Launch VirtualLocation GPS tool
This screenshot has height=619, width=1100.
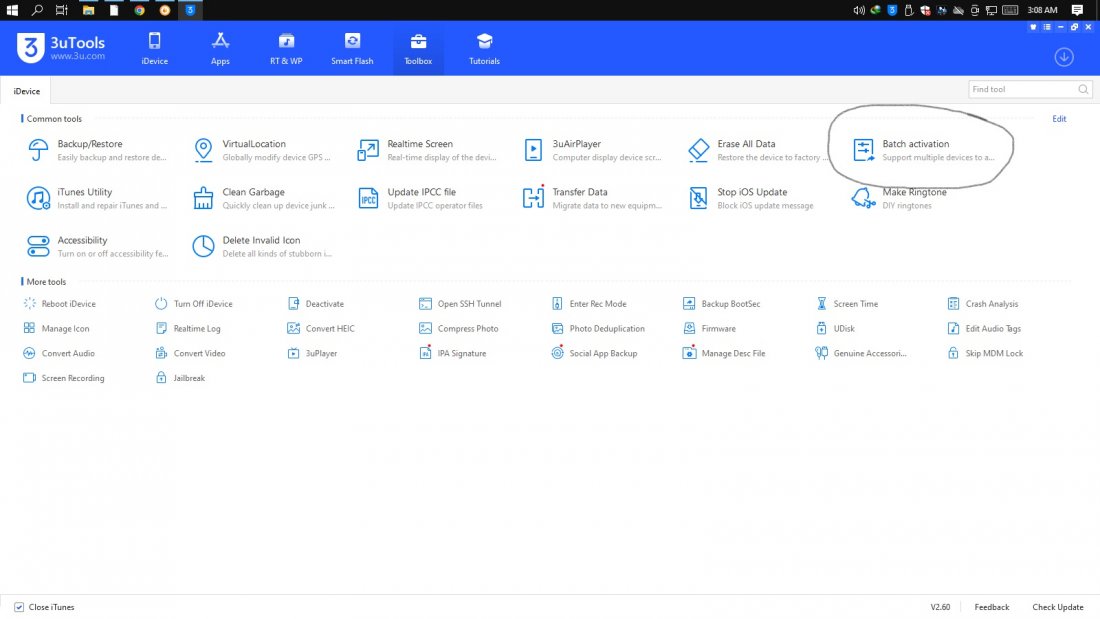pyautogui.click(x=262, y=150)
